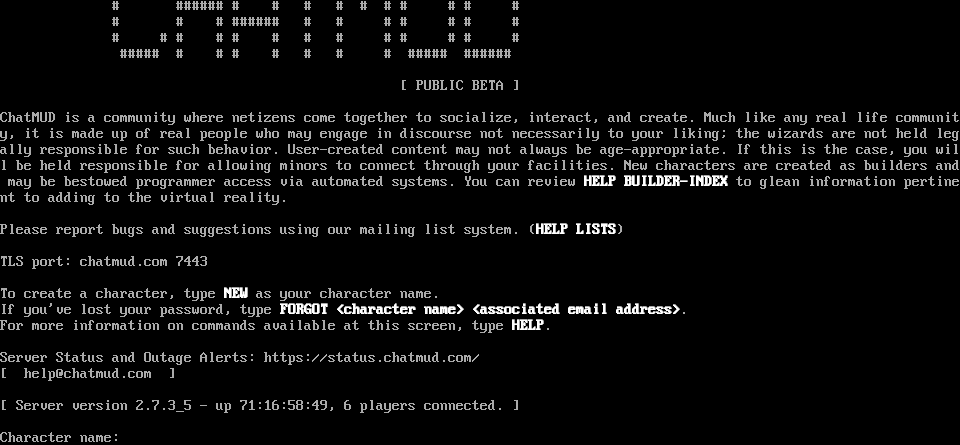This screenshot has width=960, height=445.
Task: Click the 'Please report bugs and suggestions' line
Action: pos(312,229)
